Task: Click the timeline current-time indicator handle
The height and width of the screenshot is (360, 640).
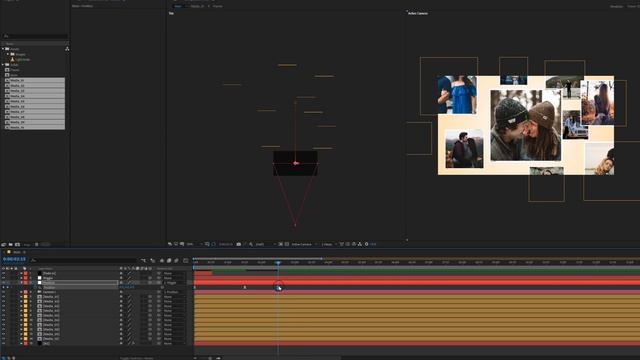Action: click(x=278, y=263)
